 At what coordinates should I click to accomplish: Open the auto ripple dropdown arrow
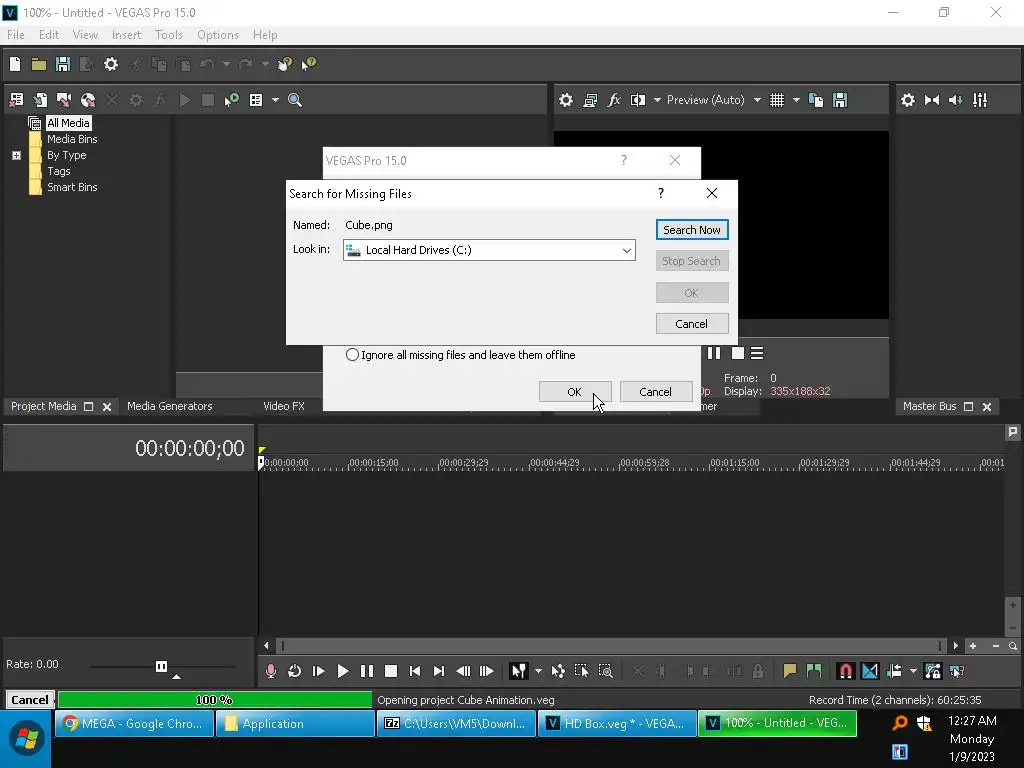[913, 671]
